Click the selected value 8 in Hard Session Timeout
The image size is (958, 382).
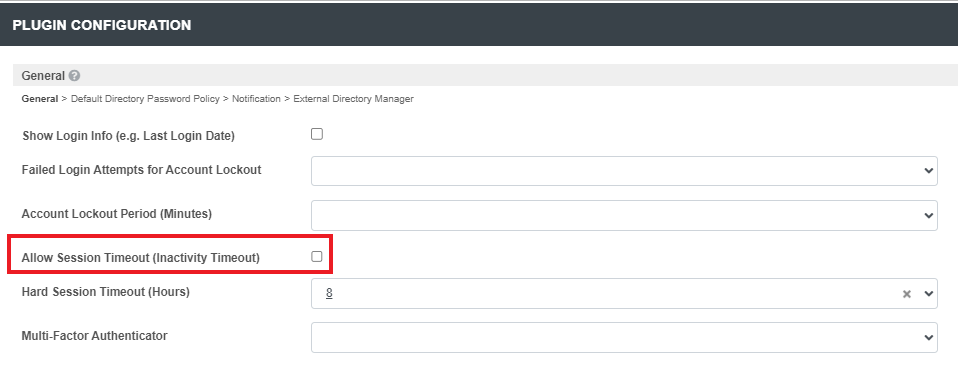tap(329, 293)
